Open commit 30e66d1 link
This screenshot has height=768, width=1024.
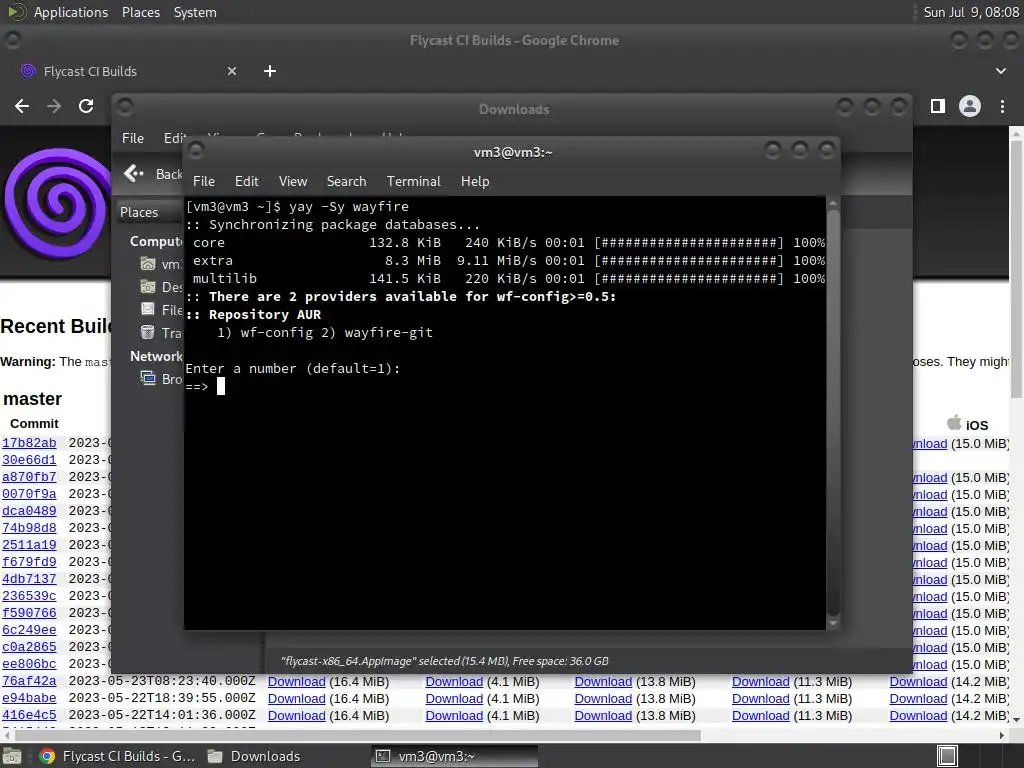tap(29, 460)
